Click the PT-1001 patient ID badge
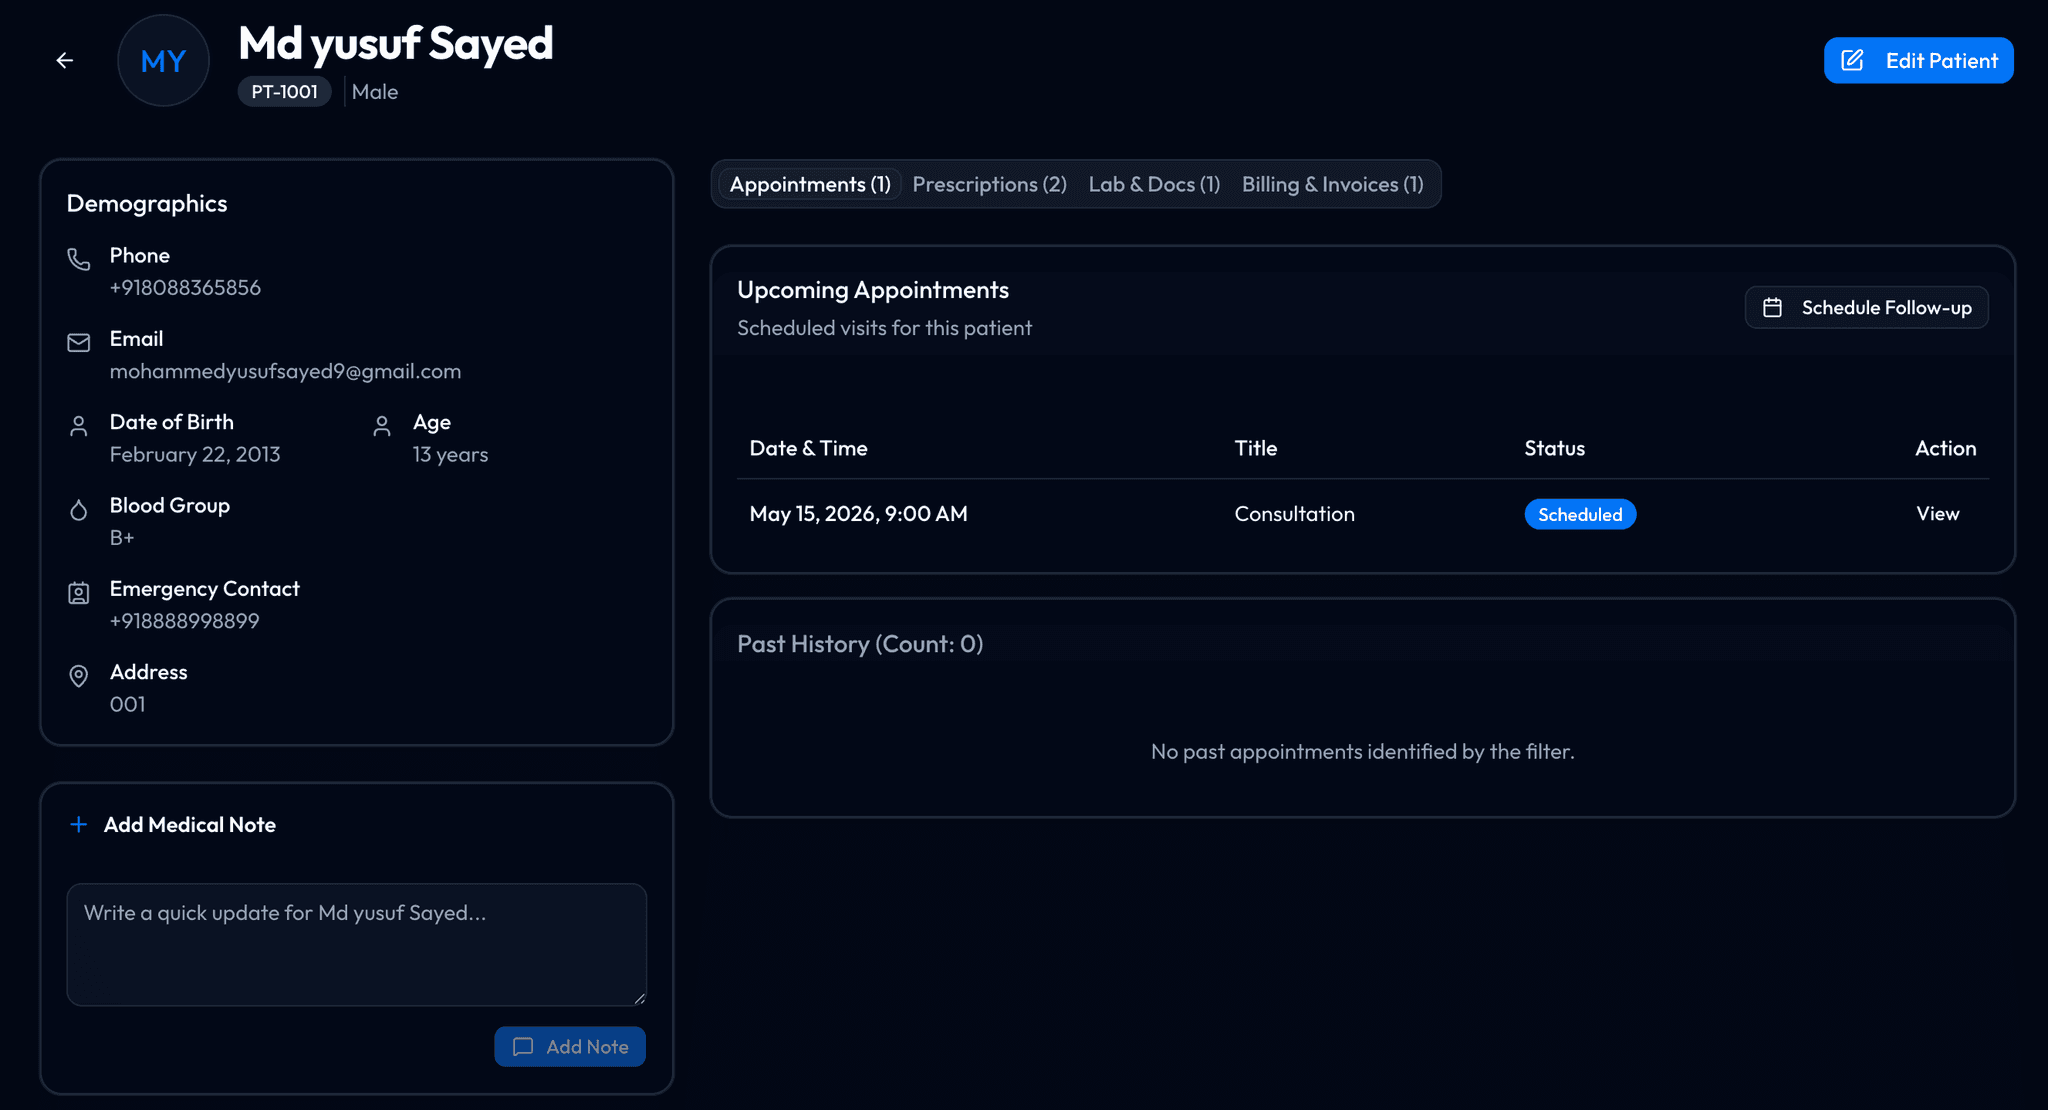 click(284, 92)
